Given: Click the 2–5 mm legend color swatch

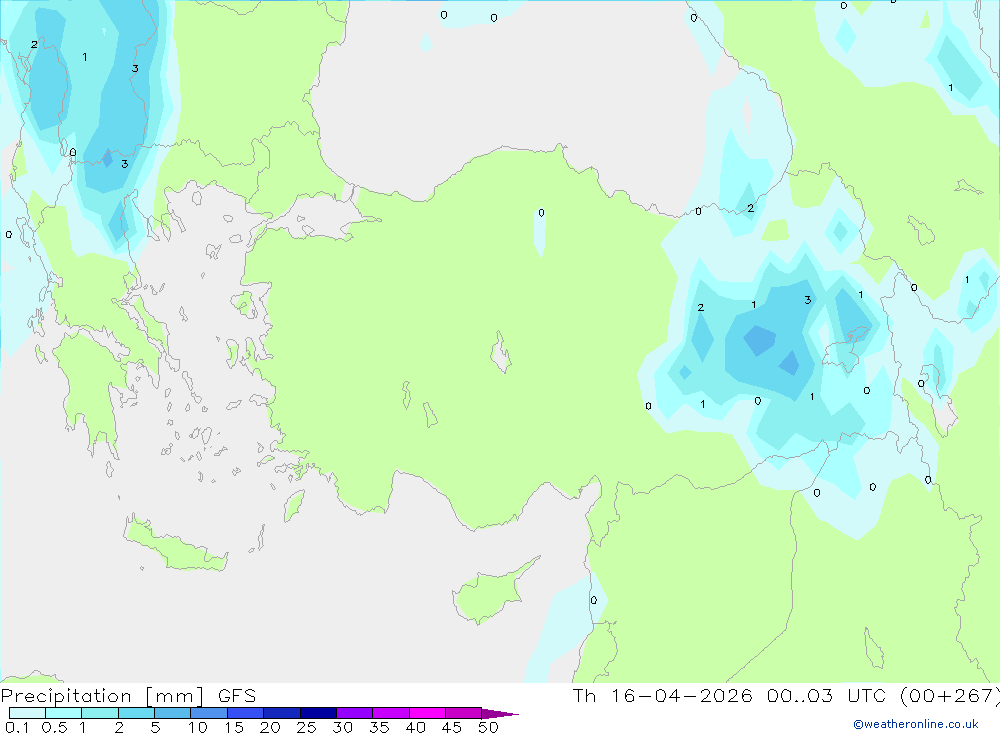Looking at the screenshot, I should (x=136, y=713).
